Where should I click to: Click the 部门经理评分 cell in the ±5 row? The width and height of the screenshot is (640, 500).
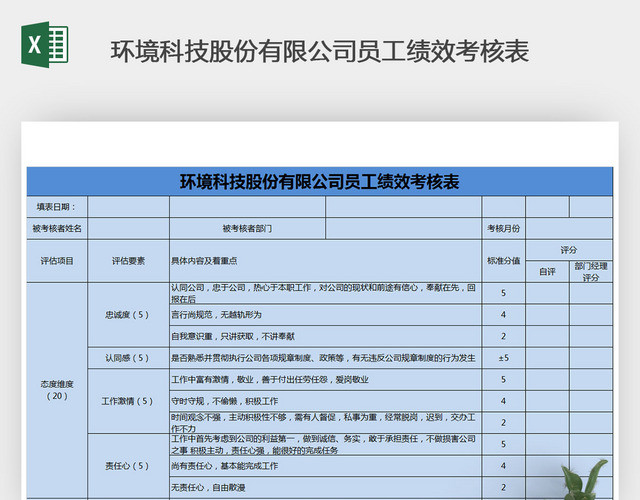591,358
